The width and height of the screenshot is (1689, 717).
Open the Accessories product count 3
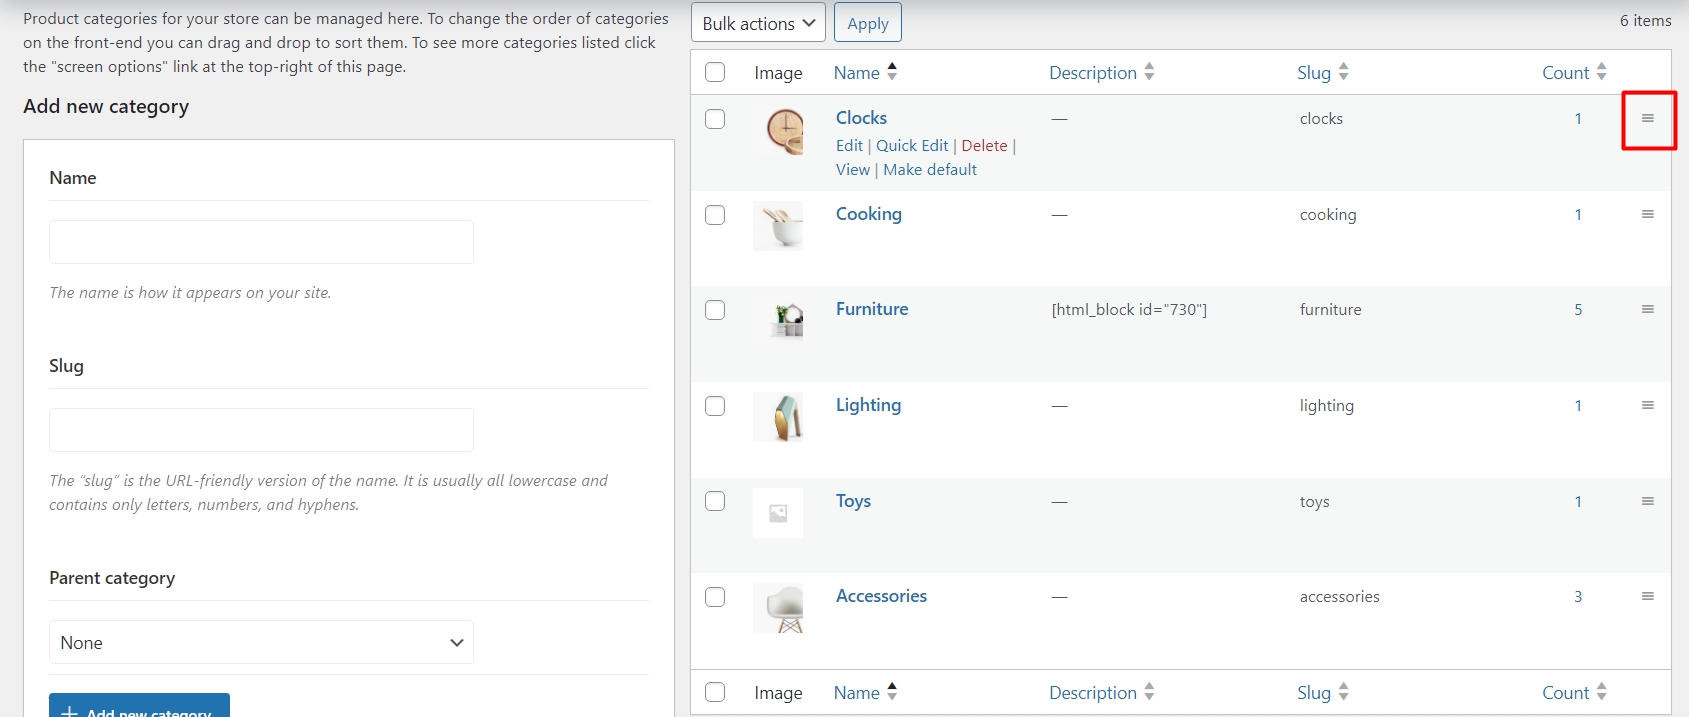[x=1578, y=597]
